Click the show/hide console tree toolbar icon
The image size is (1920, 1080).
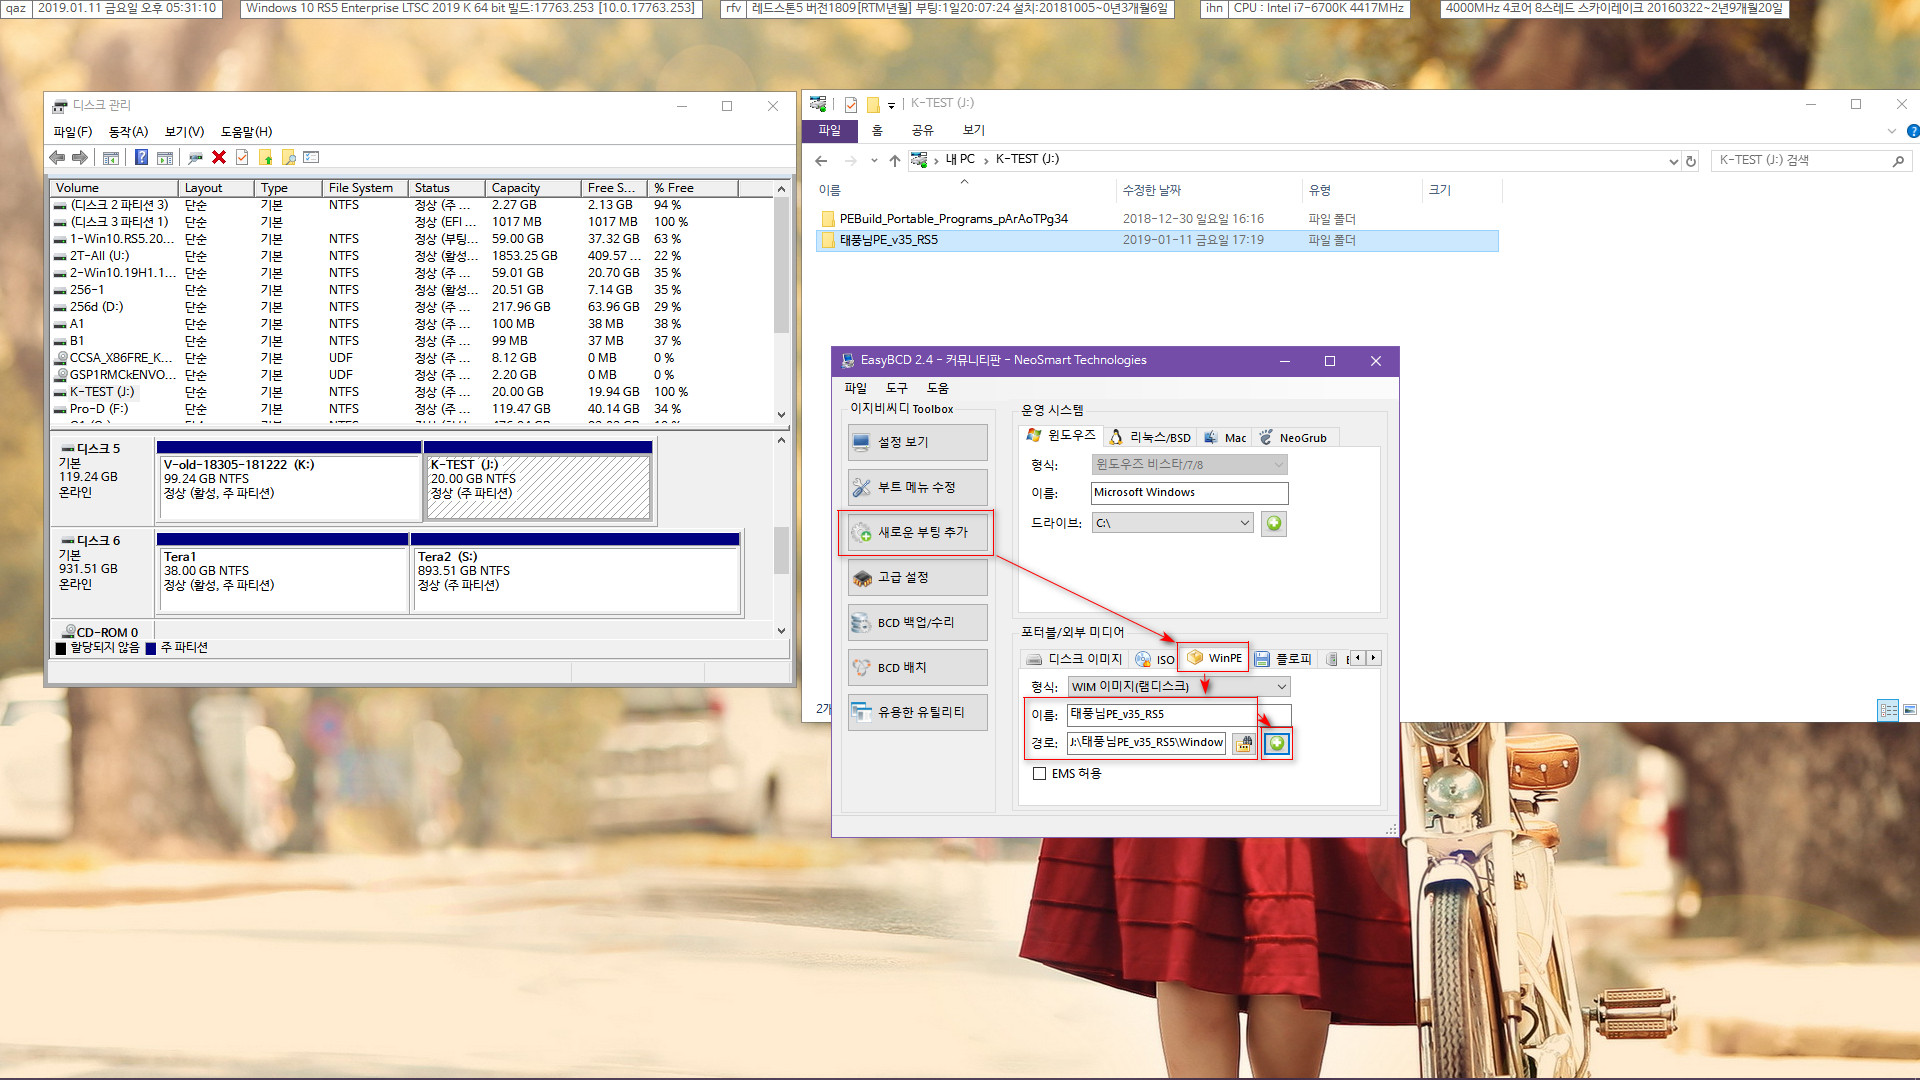point(111,157)
